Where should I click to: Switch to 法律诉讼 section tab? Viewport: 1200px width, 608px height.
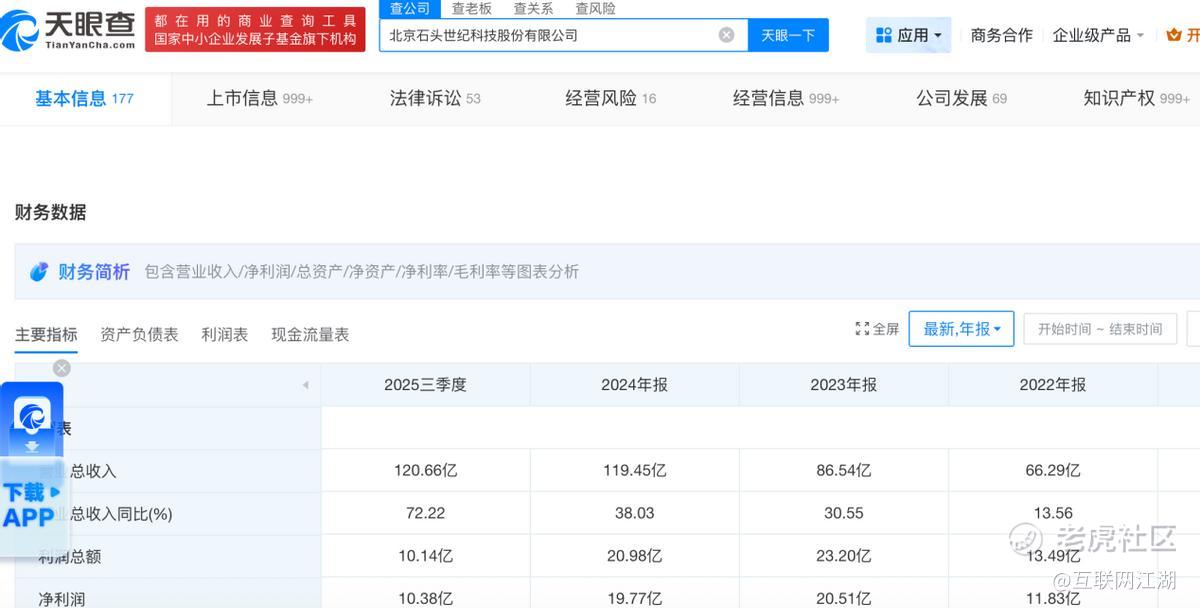click(x=435, y=98)
